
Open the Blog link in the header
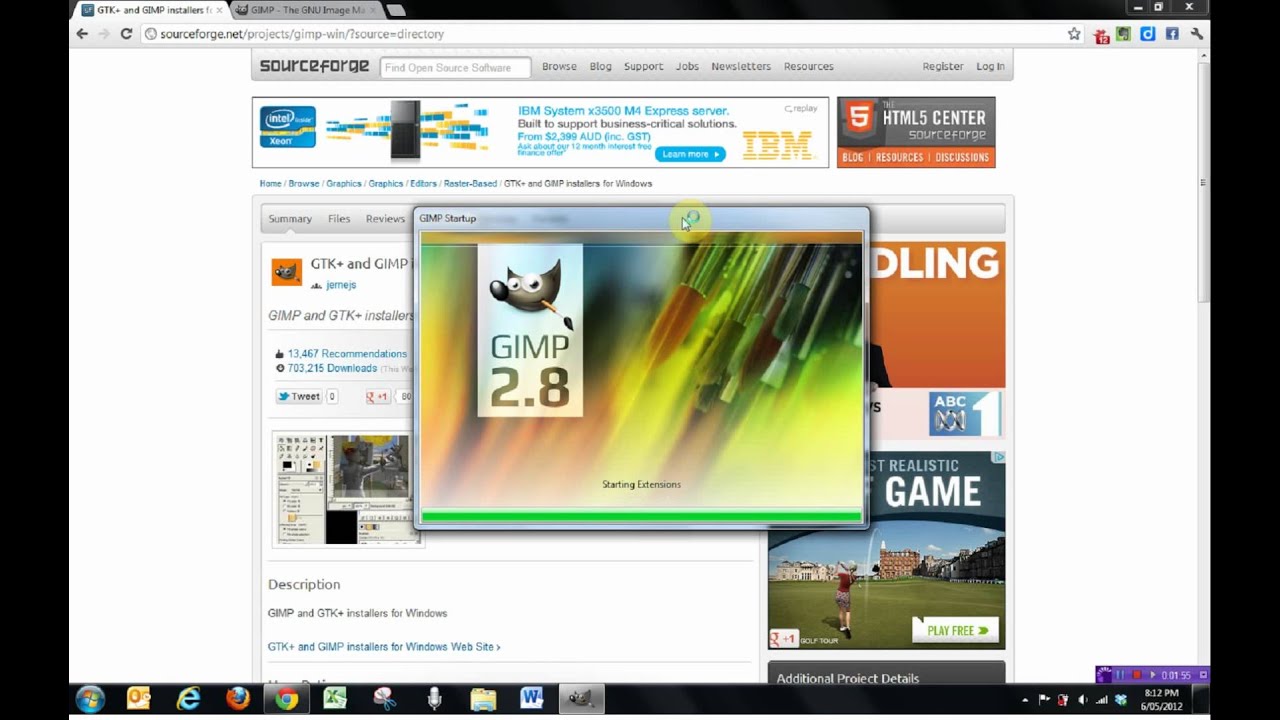pyautogui.click(x=600, y=66)
